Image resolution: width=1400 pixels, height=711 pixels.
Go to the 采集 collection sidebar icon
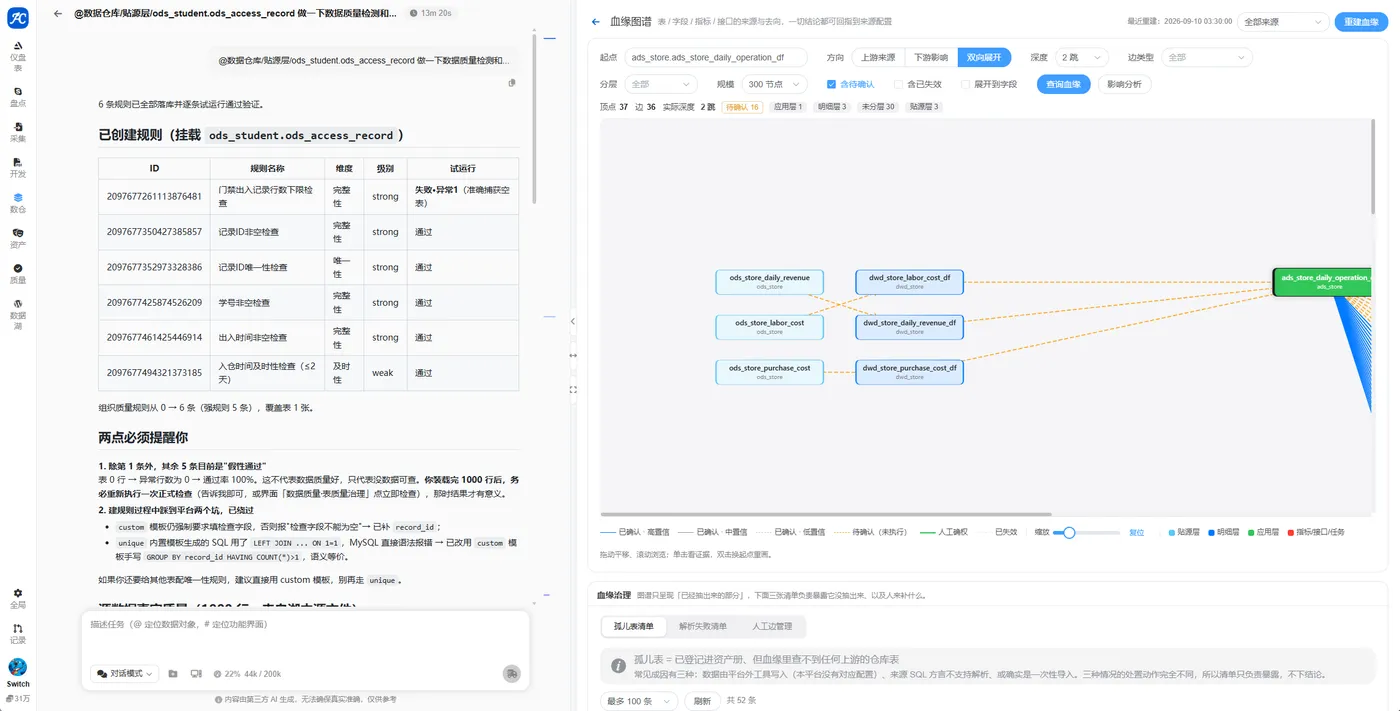[18, 132]
